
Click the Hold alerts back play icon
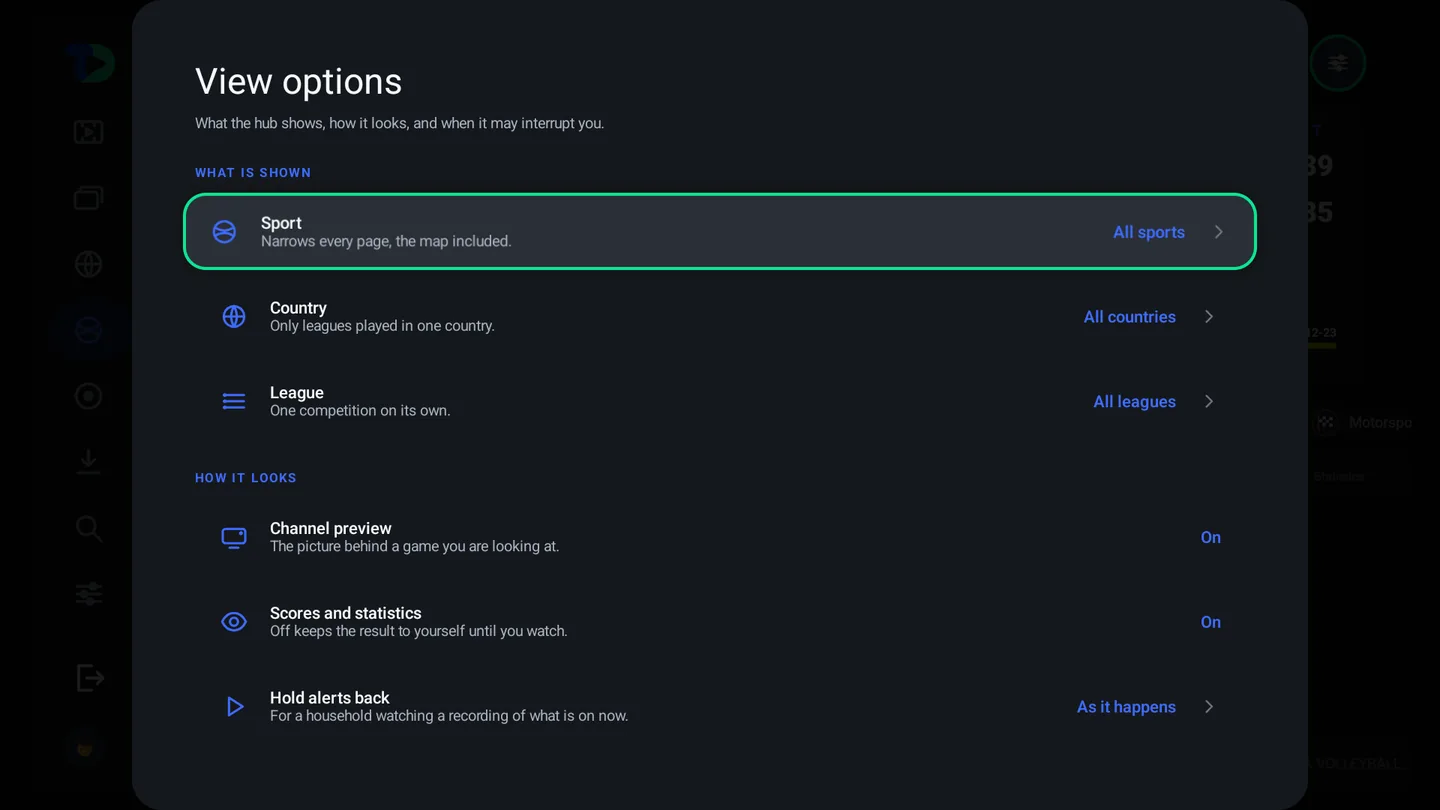(x=234, y=707)
